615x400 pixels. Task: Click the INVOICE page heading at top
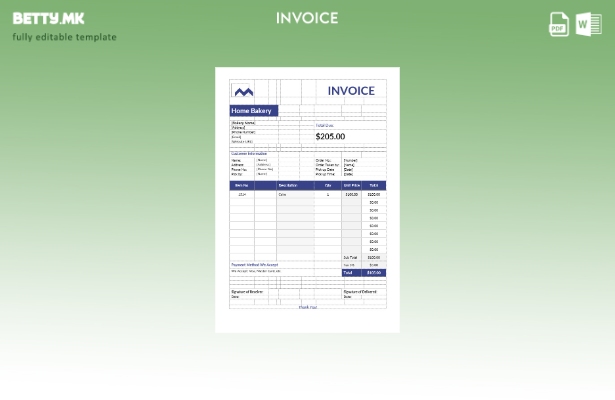coord(307,18)
